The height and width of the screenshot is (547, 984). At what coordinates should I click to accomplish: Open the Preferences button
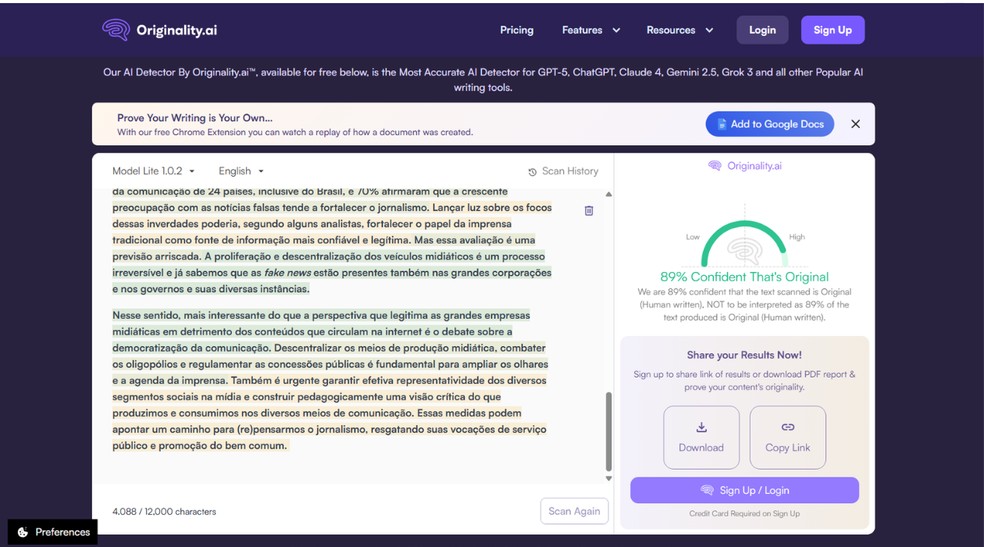coord(53,532)
